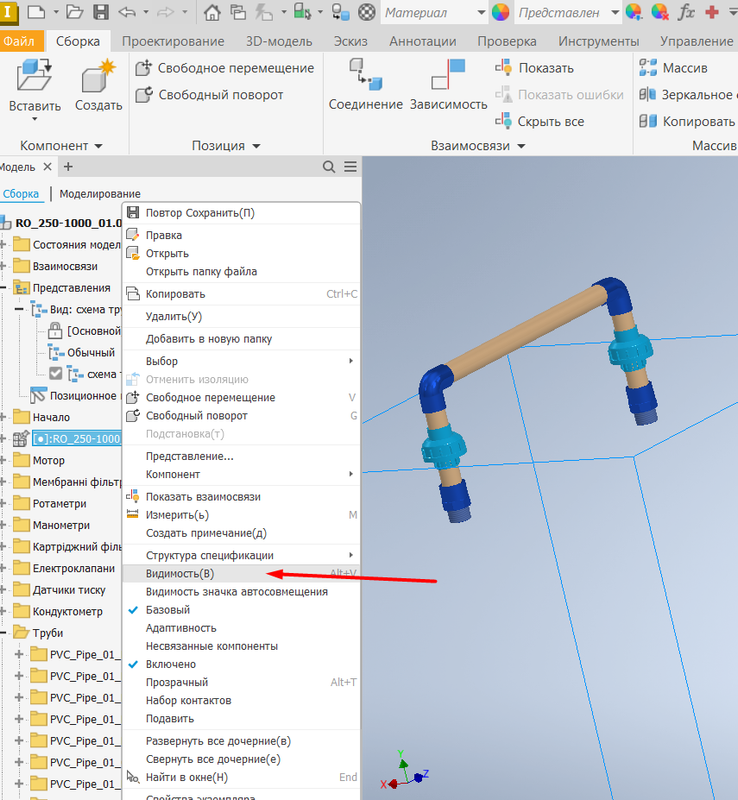Click the Redo arrow icon
This screenshot has width=738, height=800.
tap(165, 12)
